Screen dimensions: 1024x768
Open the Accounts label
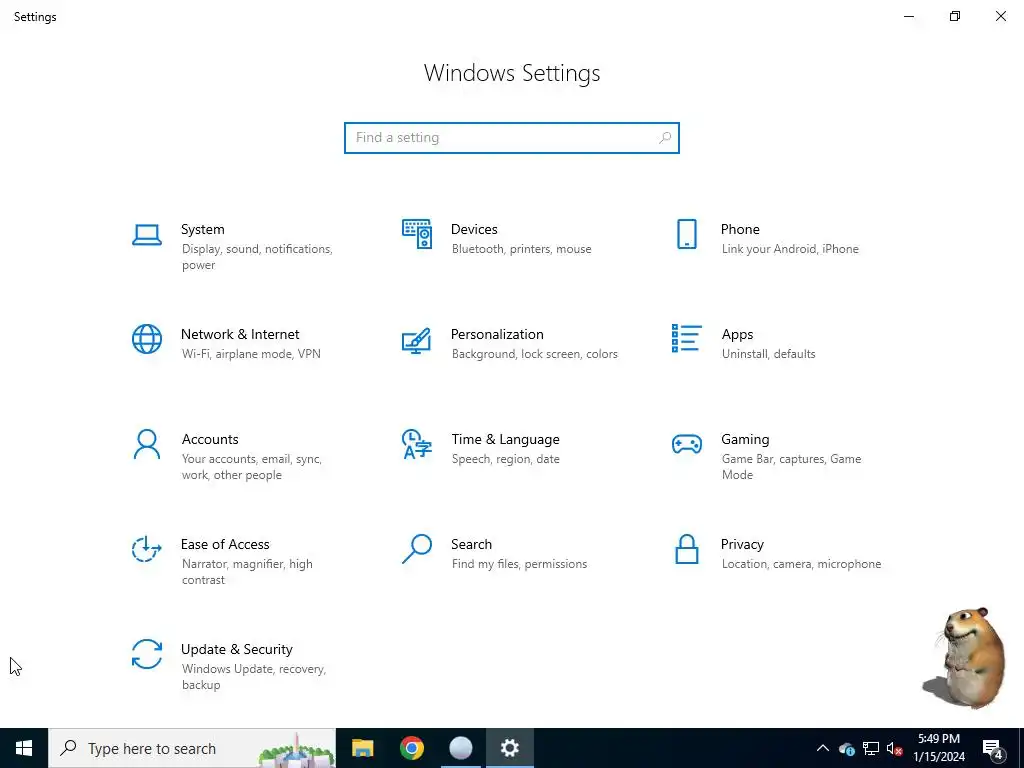pos(210,440)
